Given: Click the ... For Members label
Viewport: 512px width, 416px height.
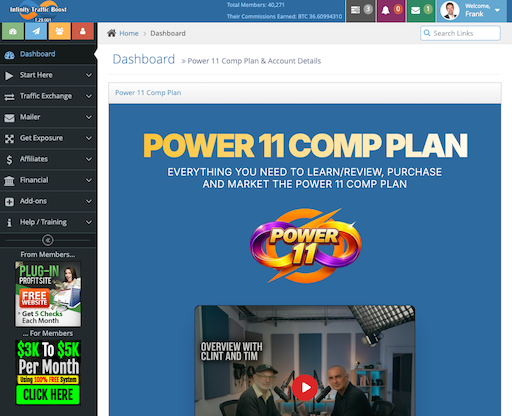Looking at the screenshot, I should [x=48, y=333].
